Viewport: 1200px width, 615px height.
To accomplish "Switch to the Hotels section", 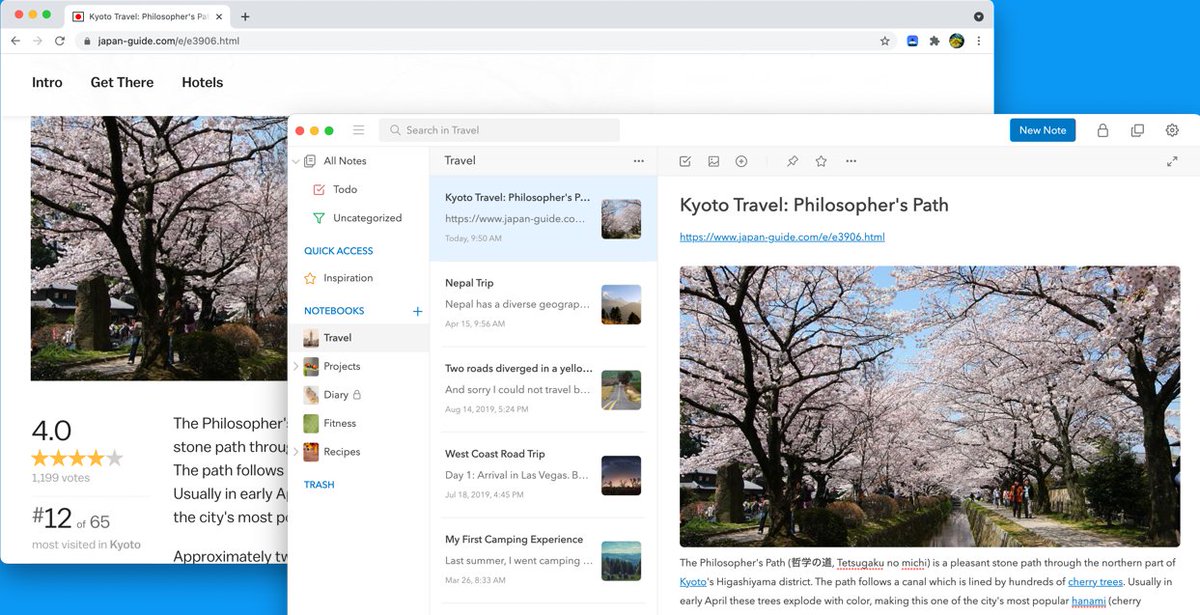I will coord(202,83).
